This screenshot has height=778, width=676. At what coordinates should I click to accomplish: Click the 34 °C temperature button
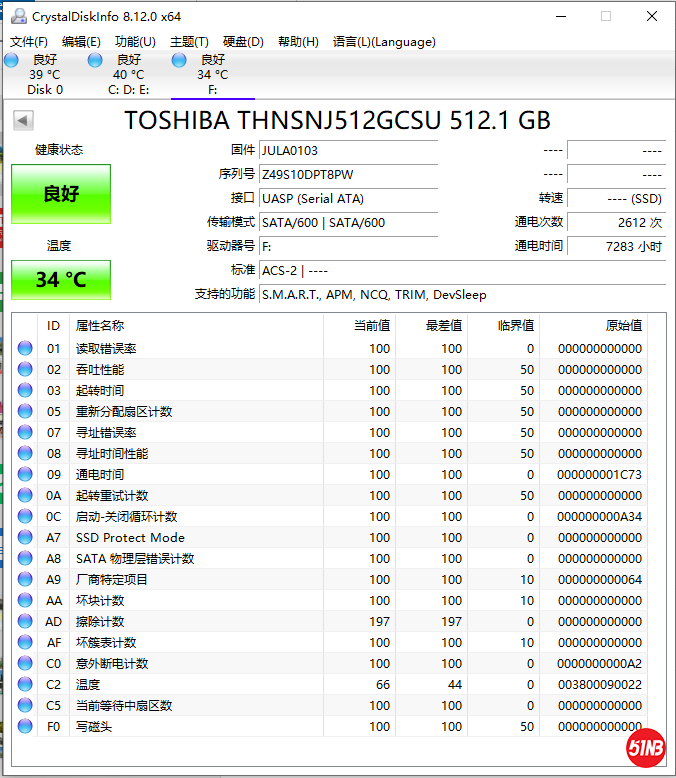(x=61, y=280)
